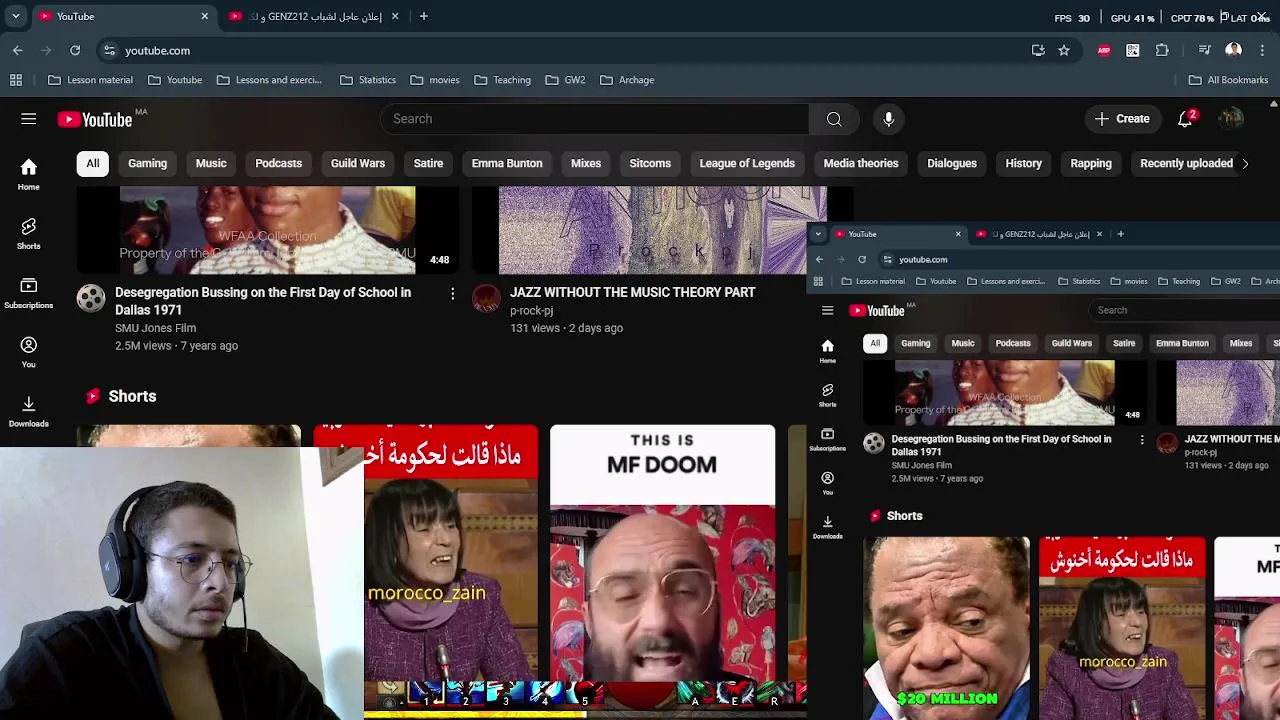
Task: Select the Gaming chip in main window
Action: (147, 163)
